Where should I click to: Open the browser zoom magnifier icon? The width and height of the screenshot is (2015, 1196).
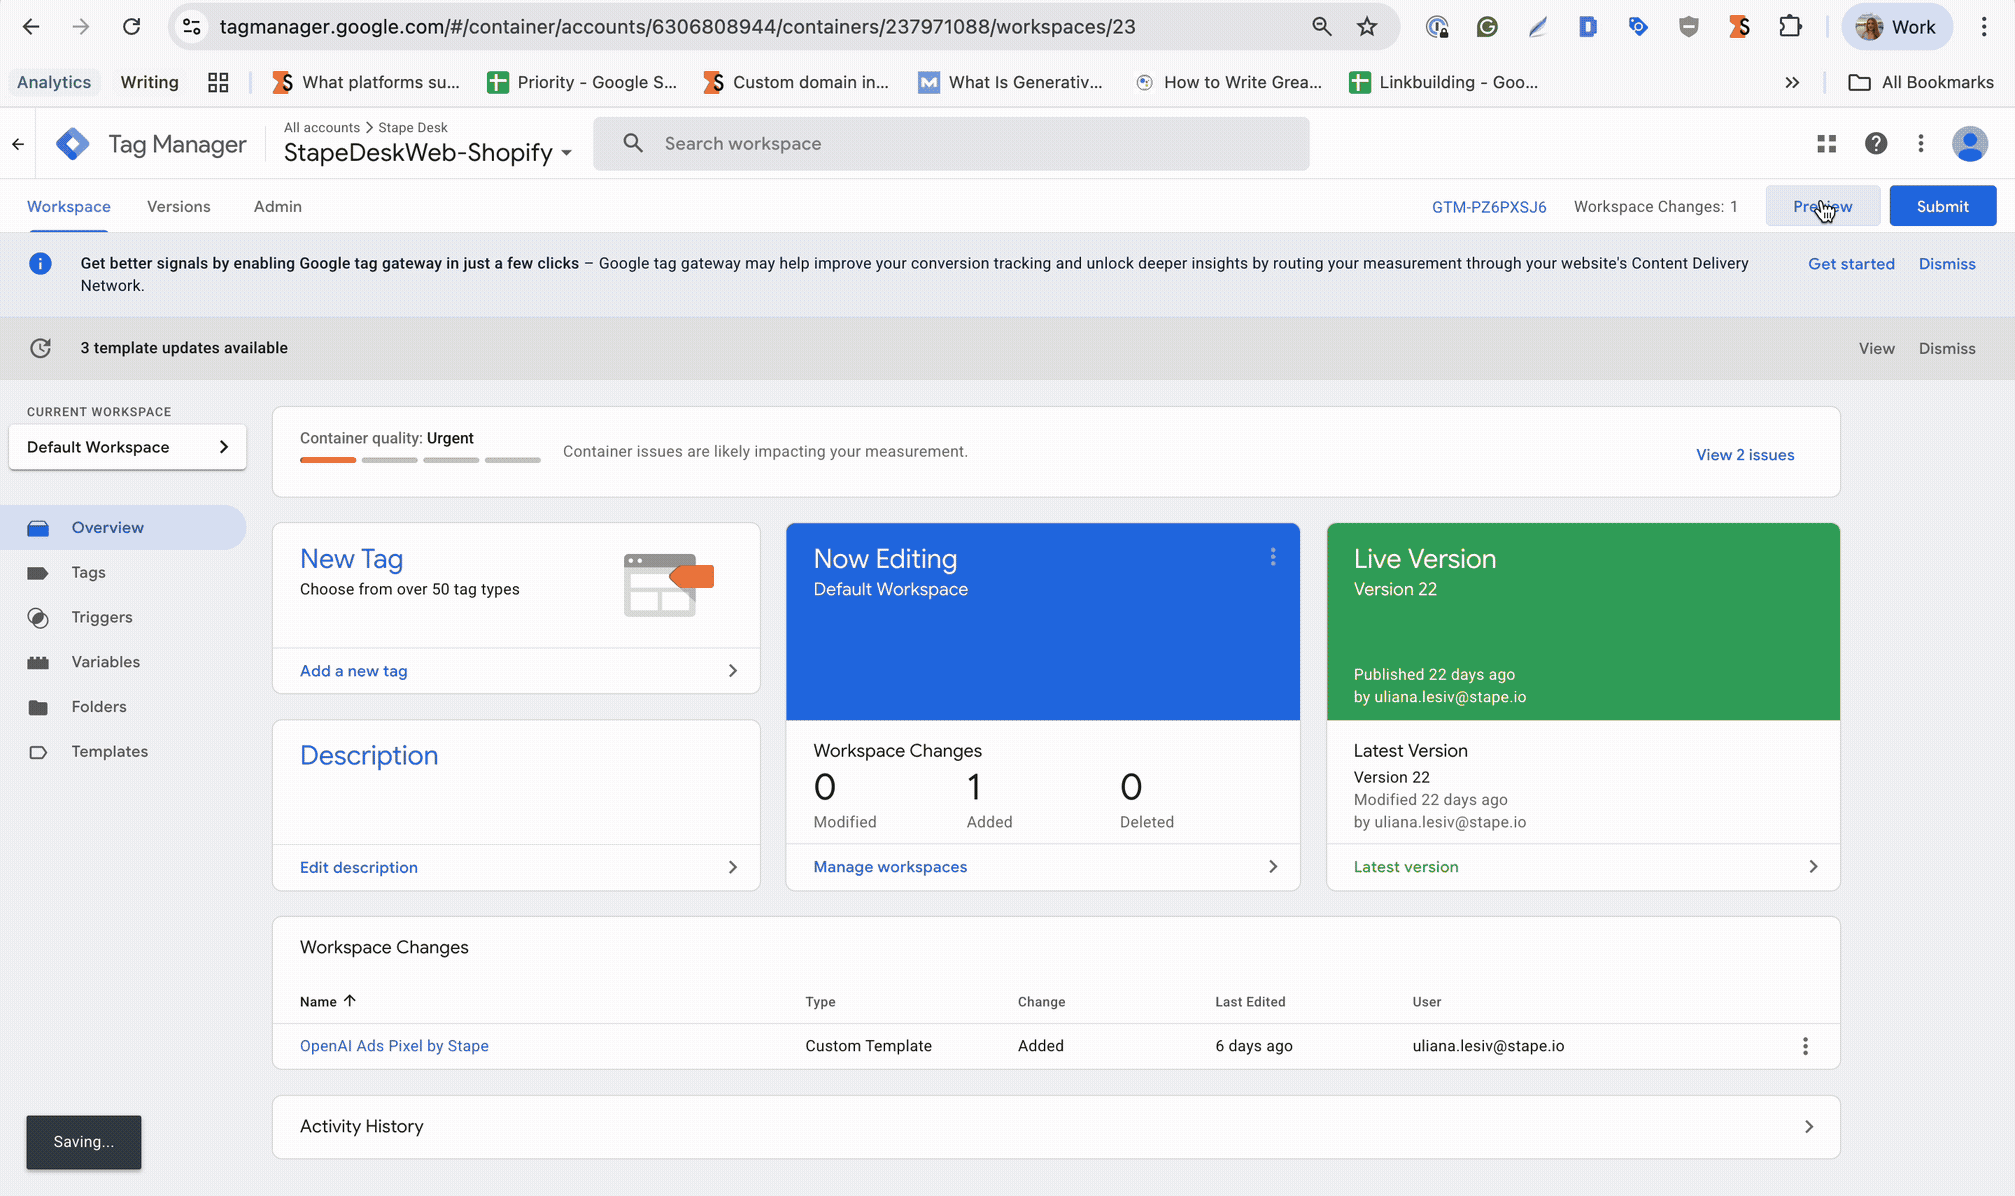click(x=1321, y=27)
